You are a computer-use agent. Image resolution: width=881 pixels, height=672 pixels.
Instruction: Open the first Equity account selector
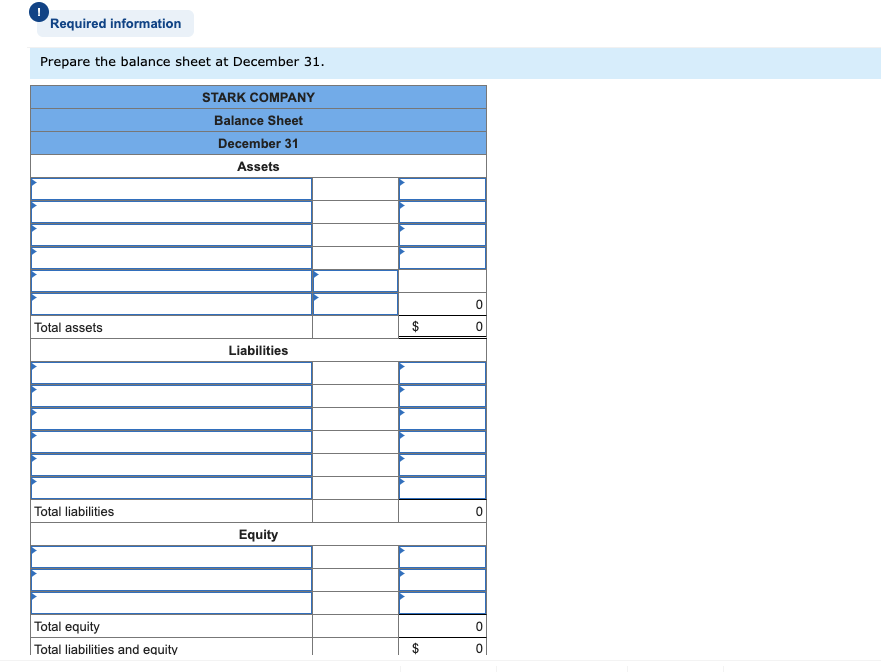tap(170, 556)
